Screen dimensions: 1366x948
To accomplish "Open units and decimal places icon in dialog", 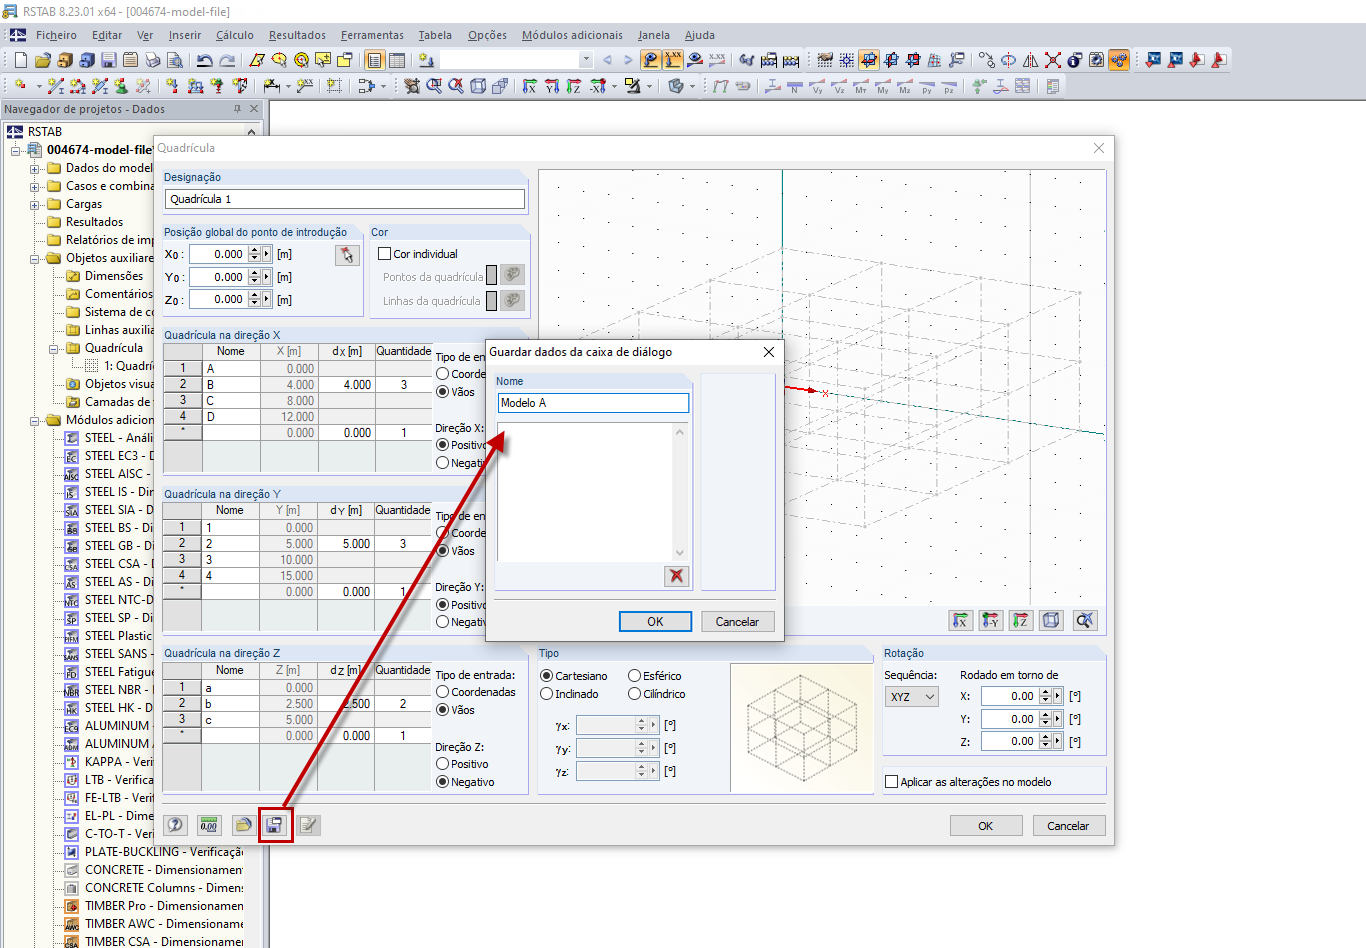I will [x=208, y=825].
